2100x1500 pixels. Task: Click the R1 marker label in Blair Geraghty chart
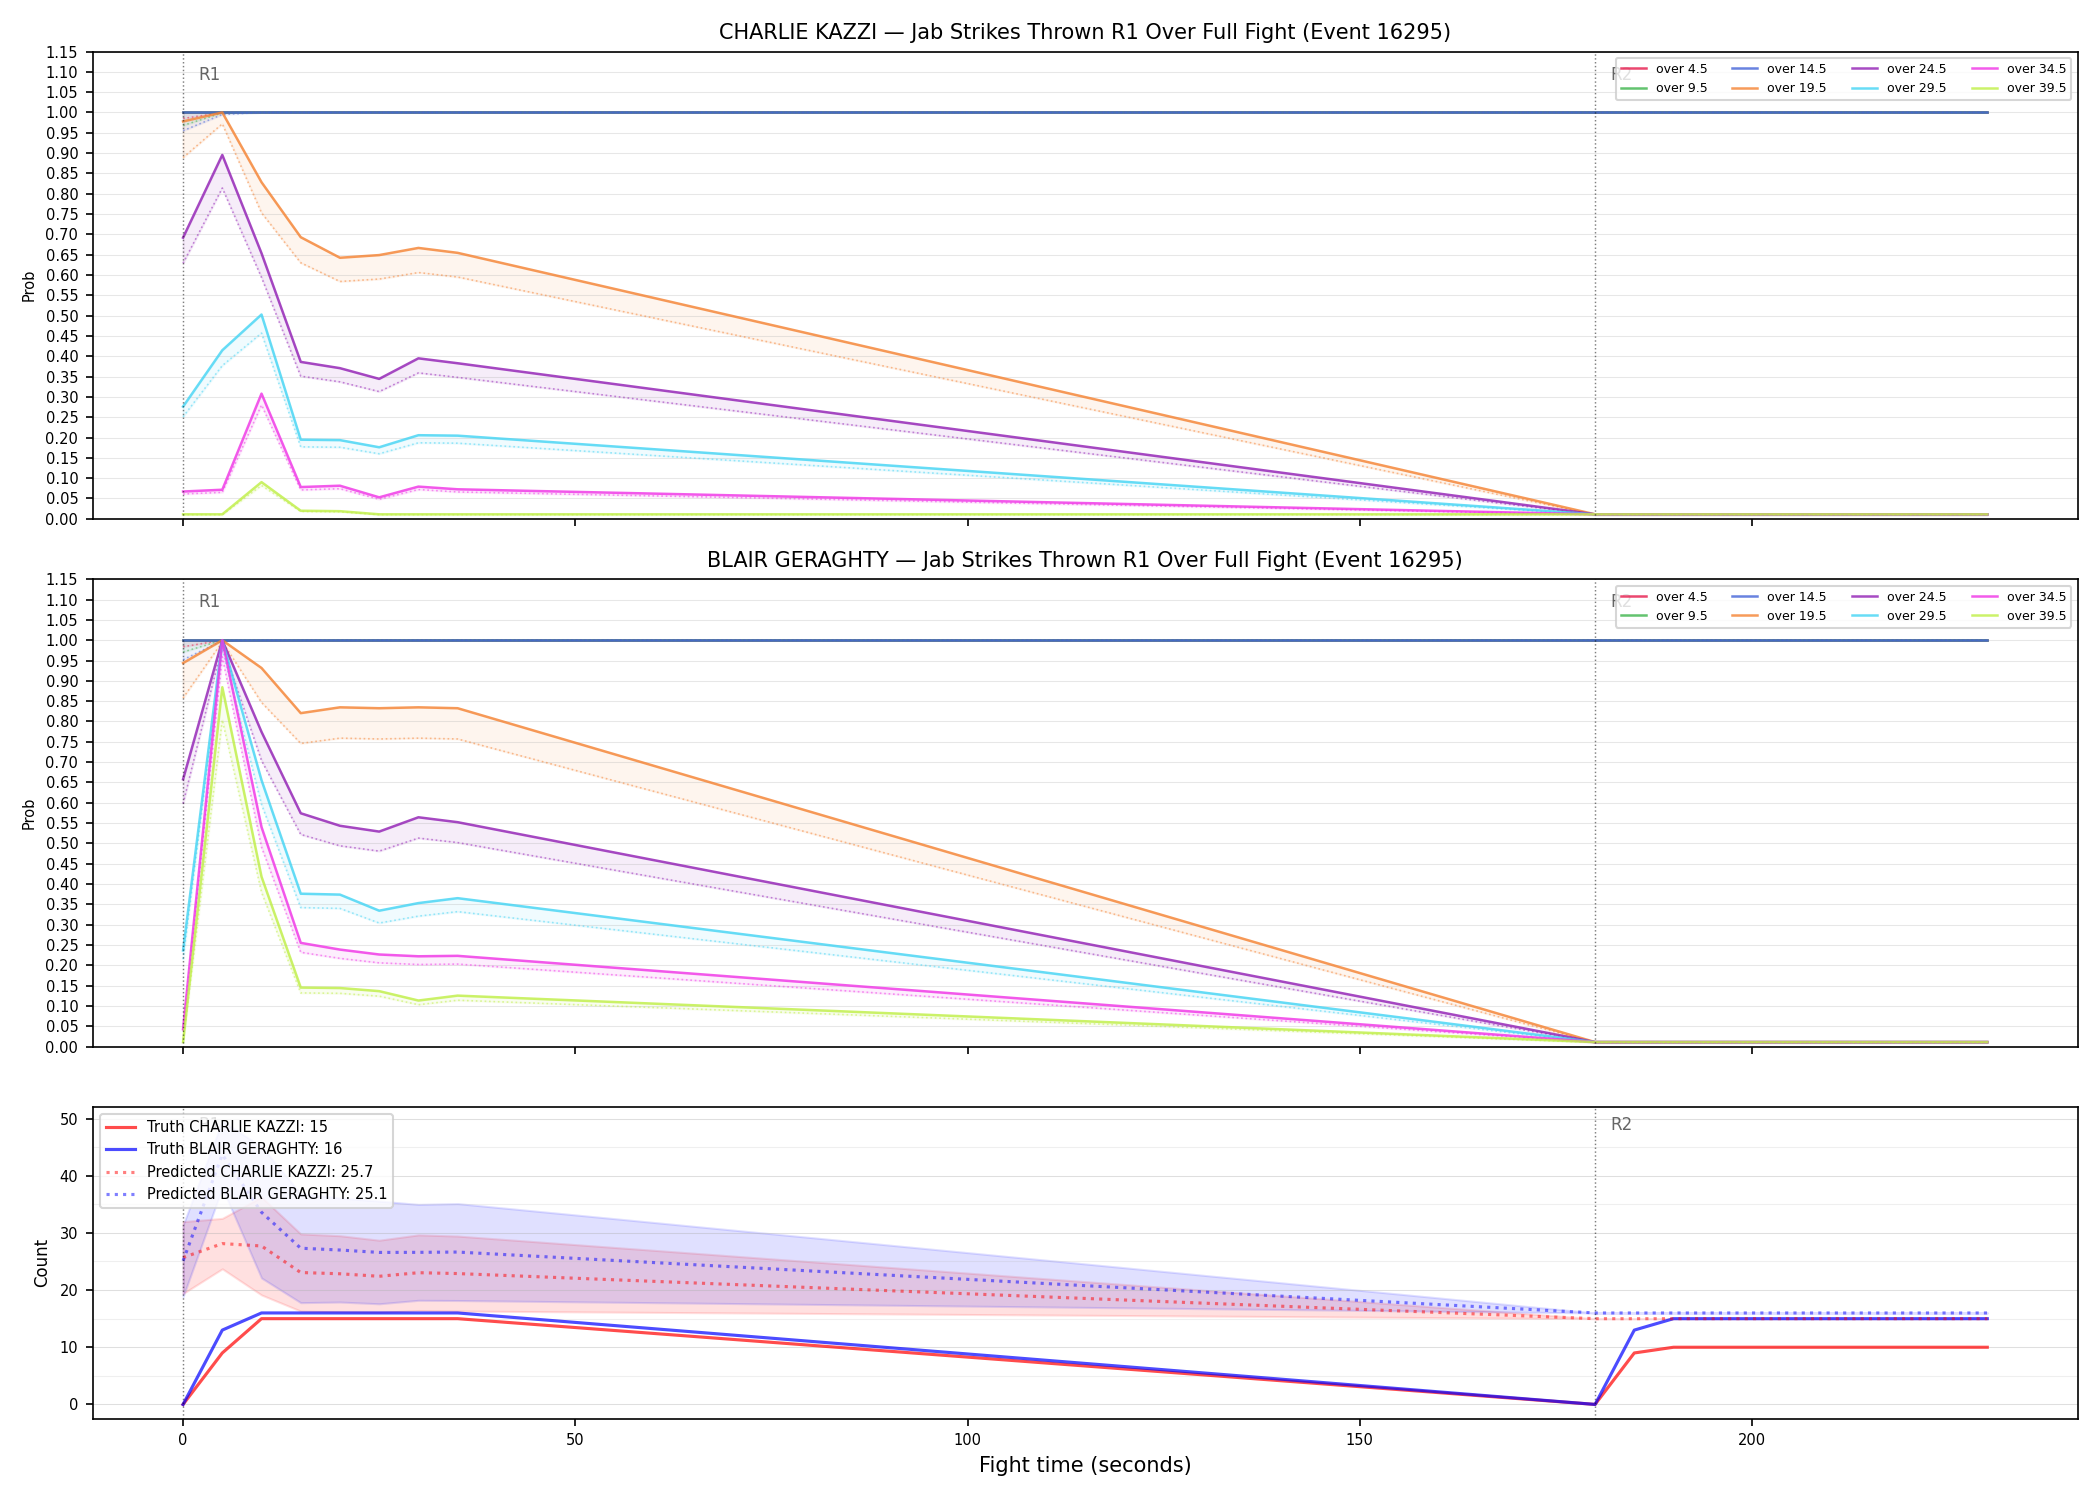209,601
